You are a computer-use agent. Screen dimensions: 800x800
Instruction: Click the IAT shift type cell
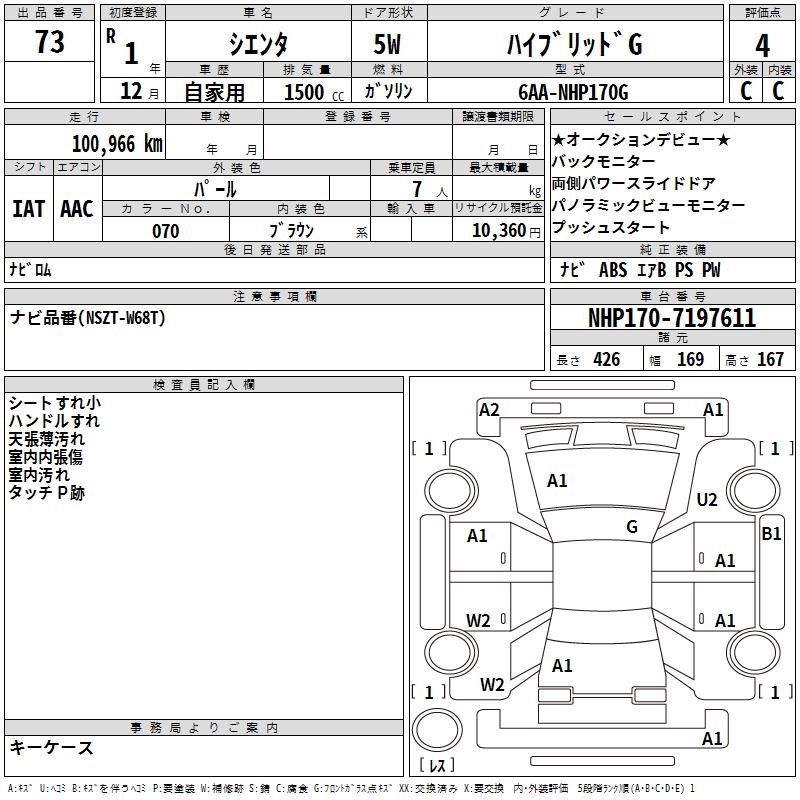(29, 208)
